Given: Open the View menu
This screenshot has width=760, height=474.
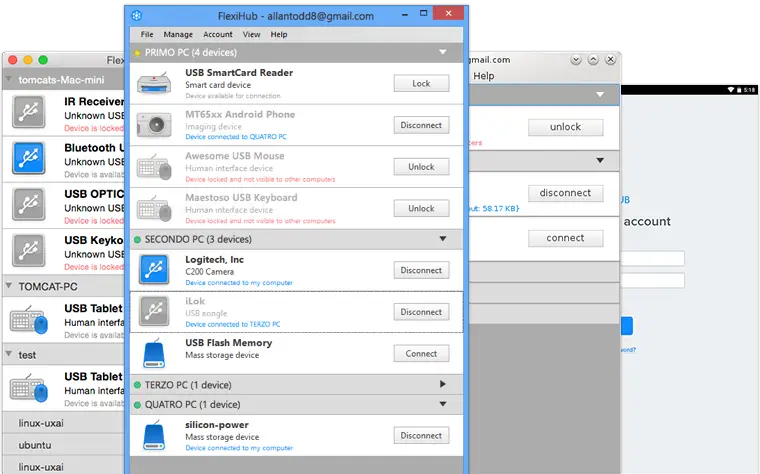Looking at the screenshot, I should coord(252,34).
